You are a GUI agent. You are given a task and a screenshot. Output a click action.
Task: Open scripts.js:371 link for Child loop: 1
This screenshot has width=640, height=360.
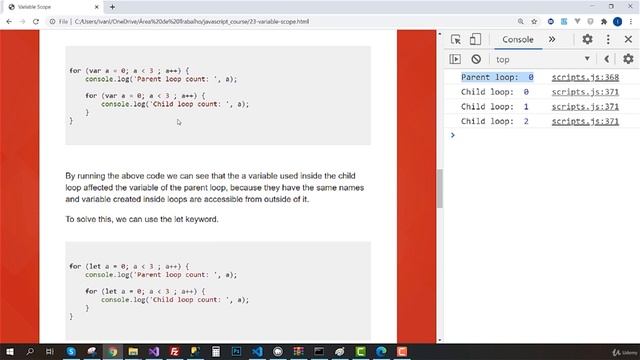pos(585,107)
